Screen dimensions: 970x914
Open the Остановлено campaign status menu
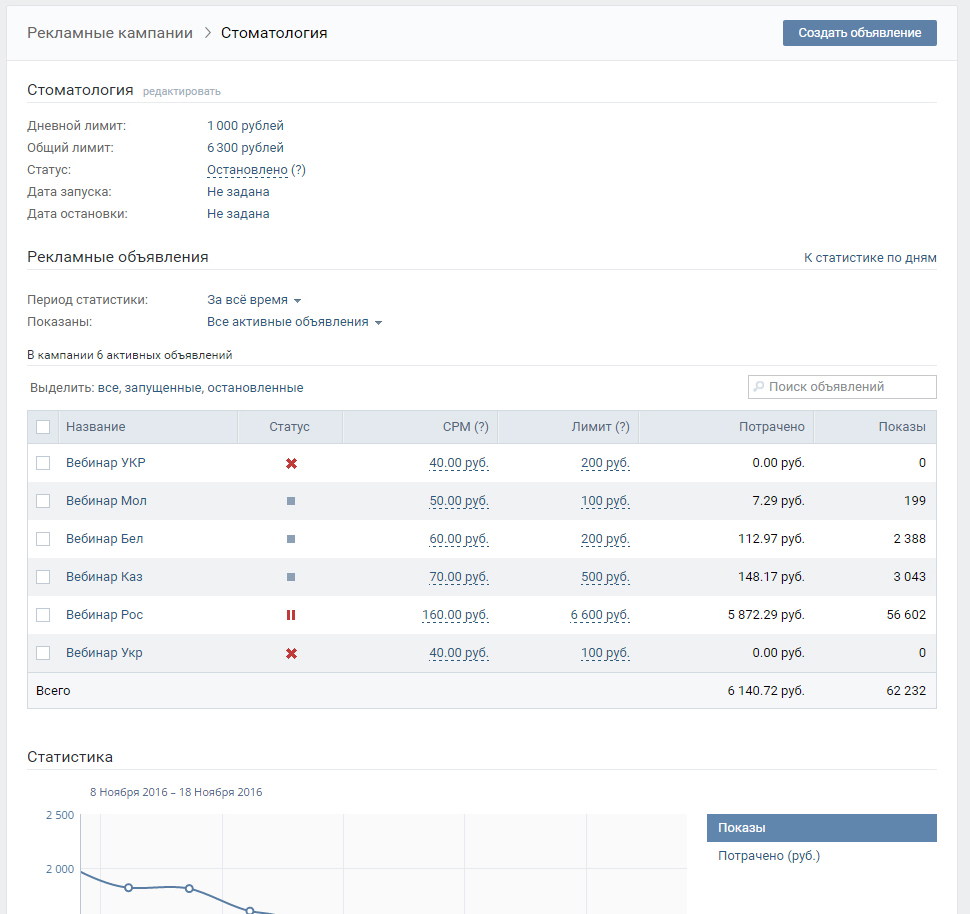tap(247, 170)
